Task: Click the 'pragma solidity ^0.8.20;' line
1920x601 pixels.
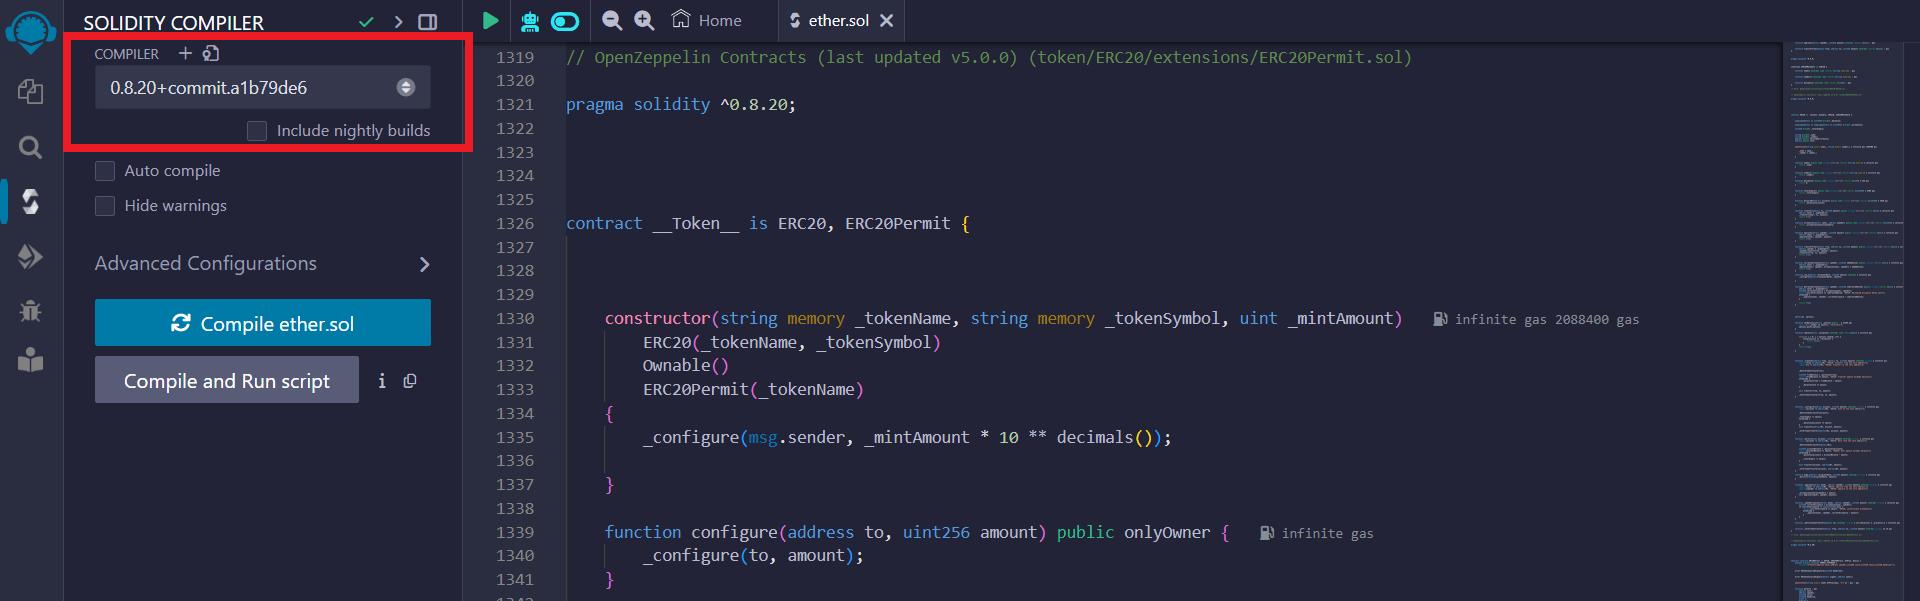Action: pos(681,104)
